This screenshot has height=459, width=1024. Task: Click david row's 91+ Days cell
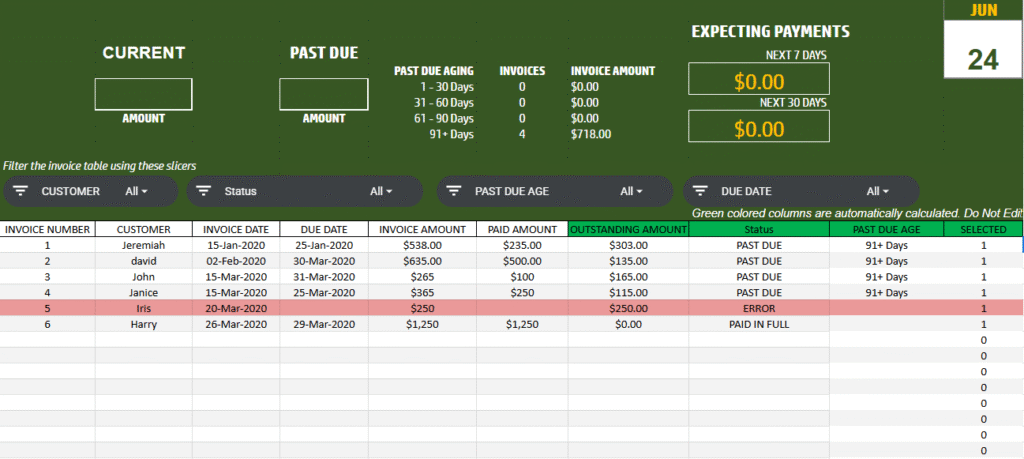pos(887,261)
